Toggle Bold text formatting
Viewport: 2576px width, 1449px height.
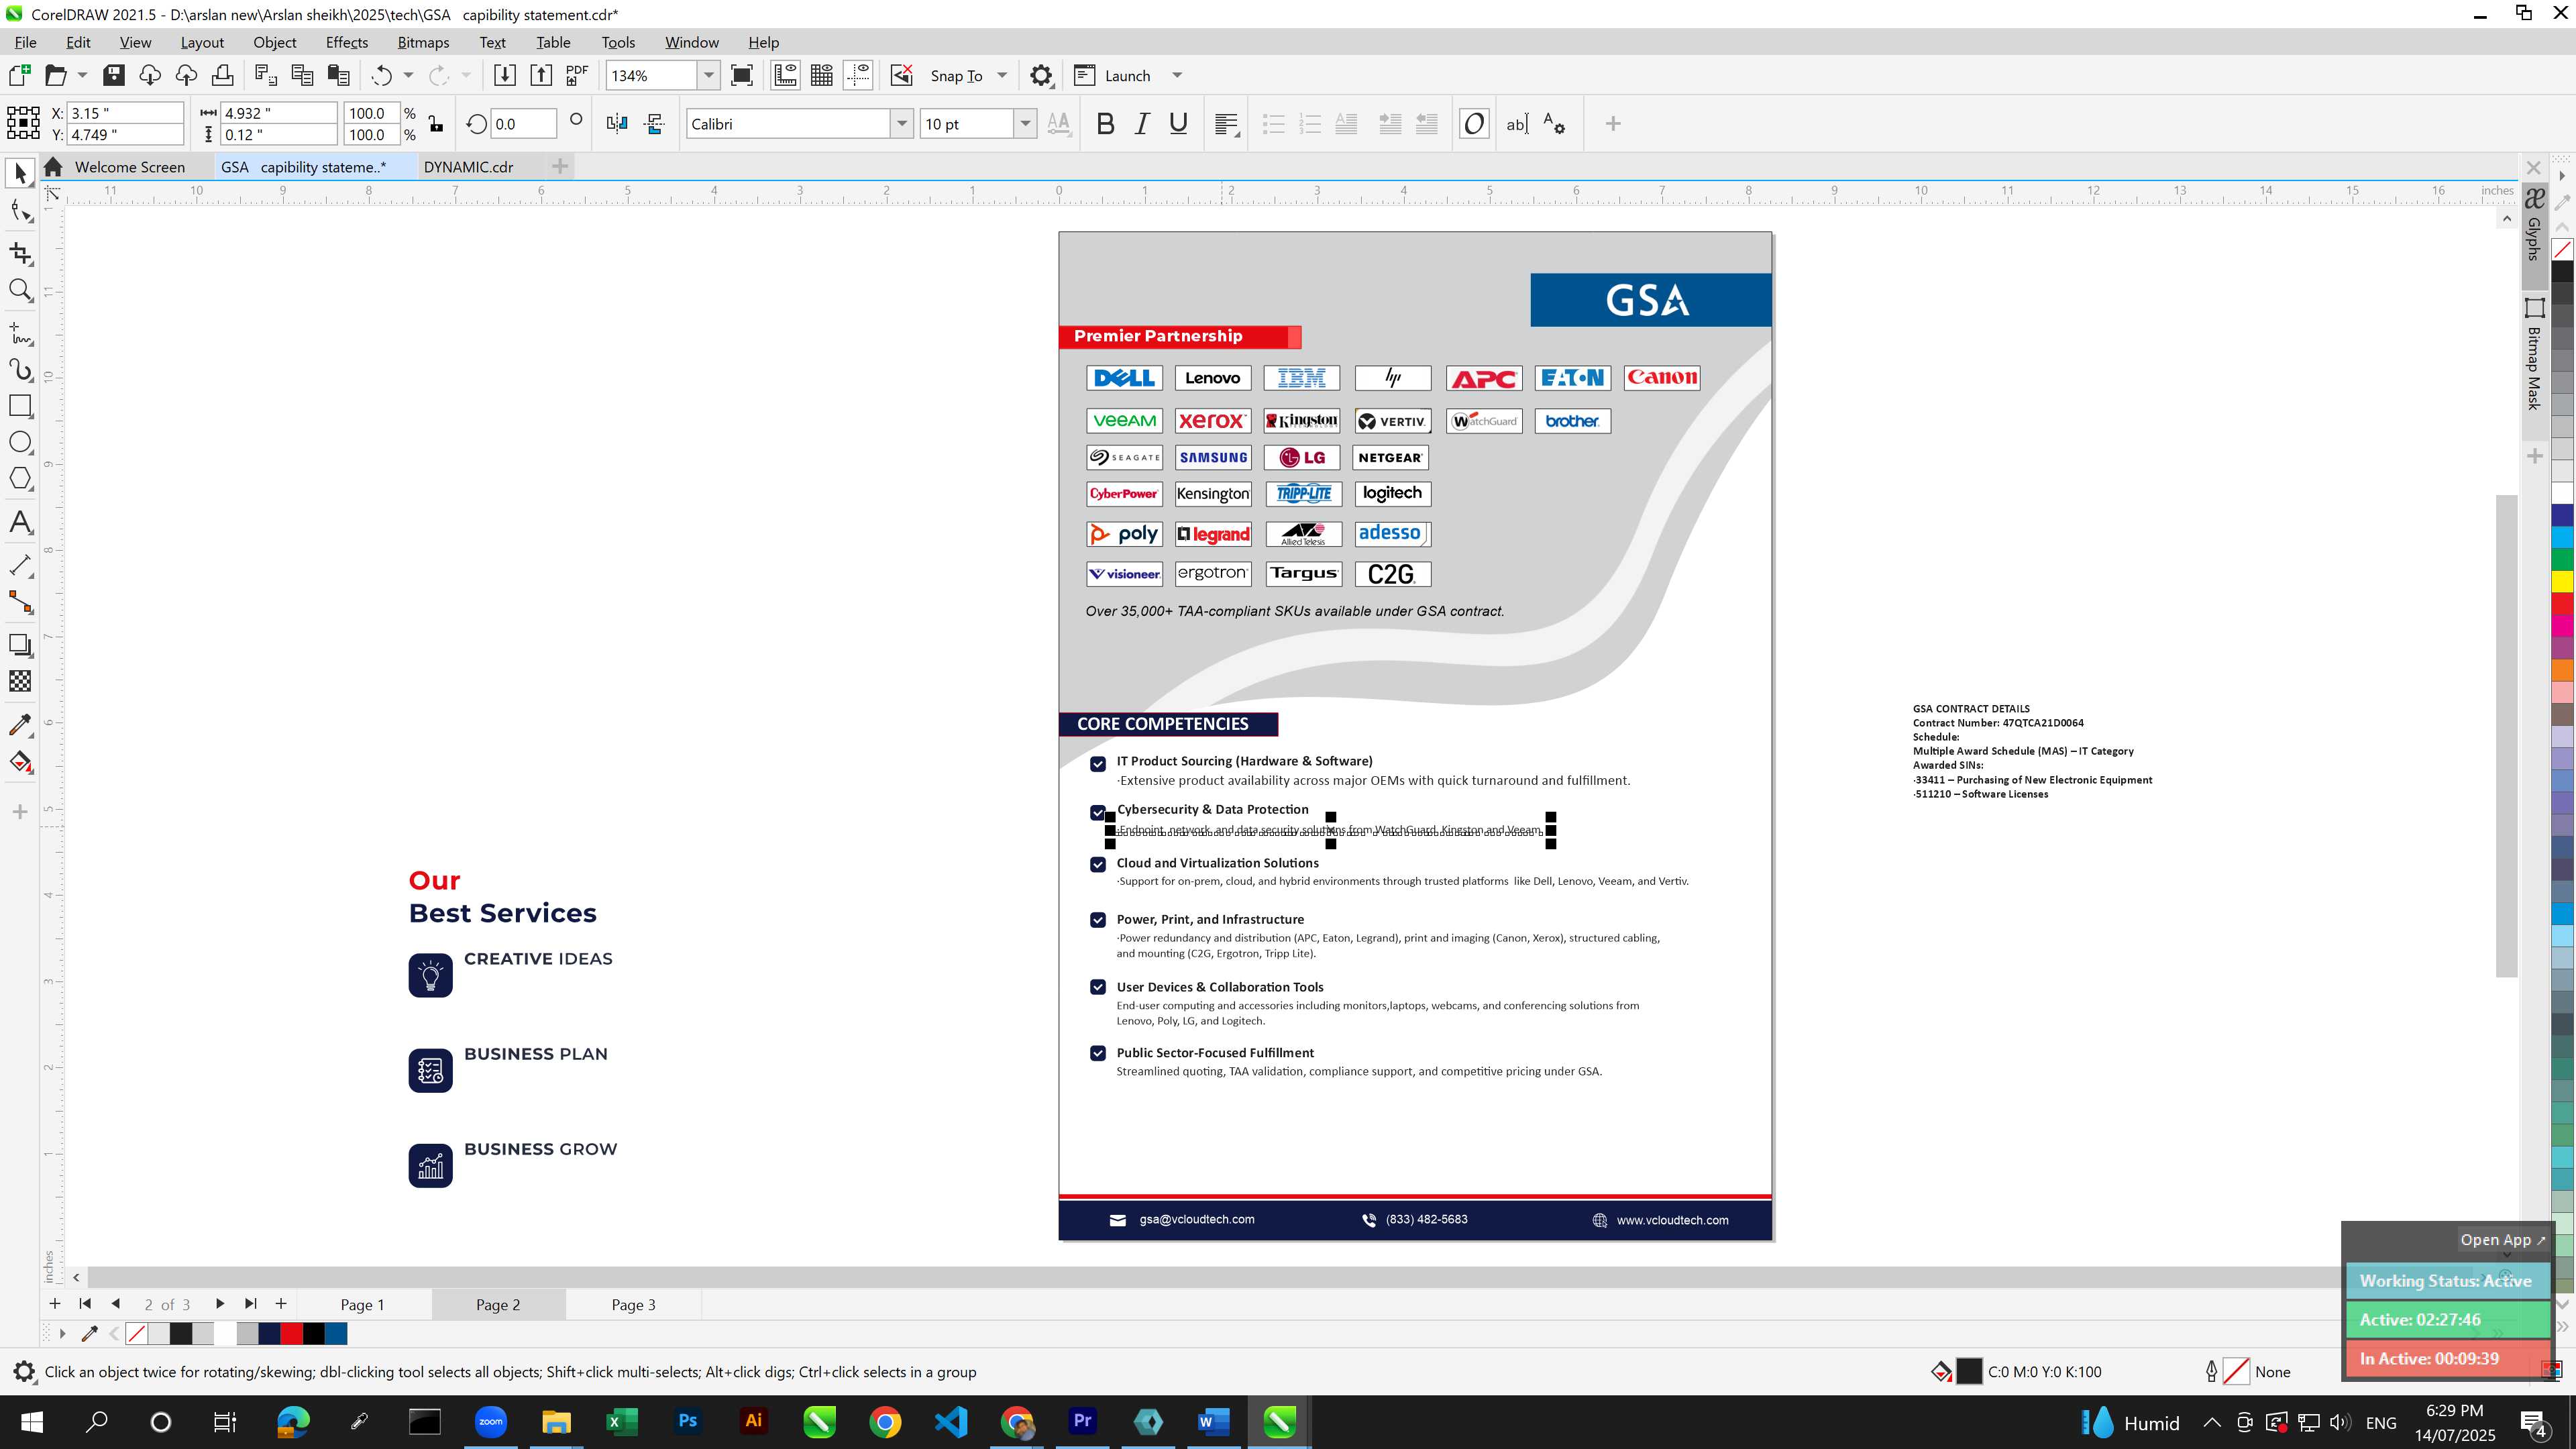point(1105,124)
